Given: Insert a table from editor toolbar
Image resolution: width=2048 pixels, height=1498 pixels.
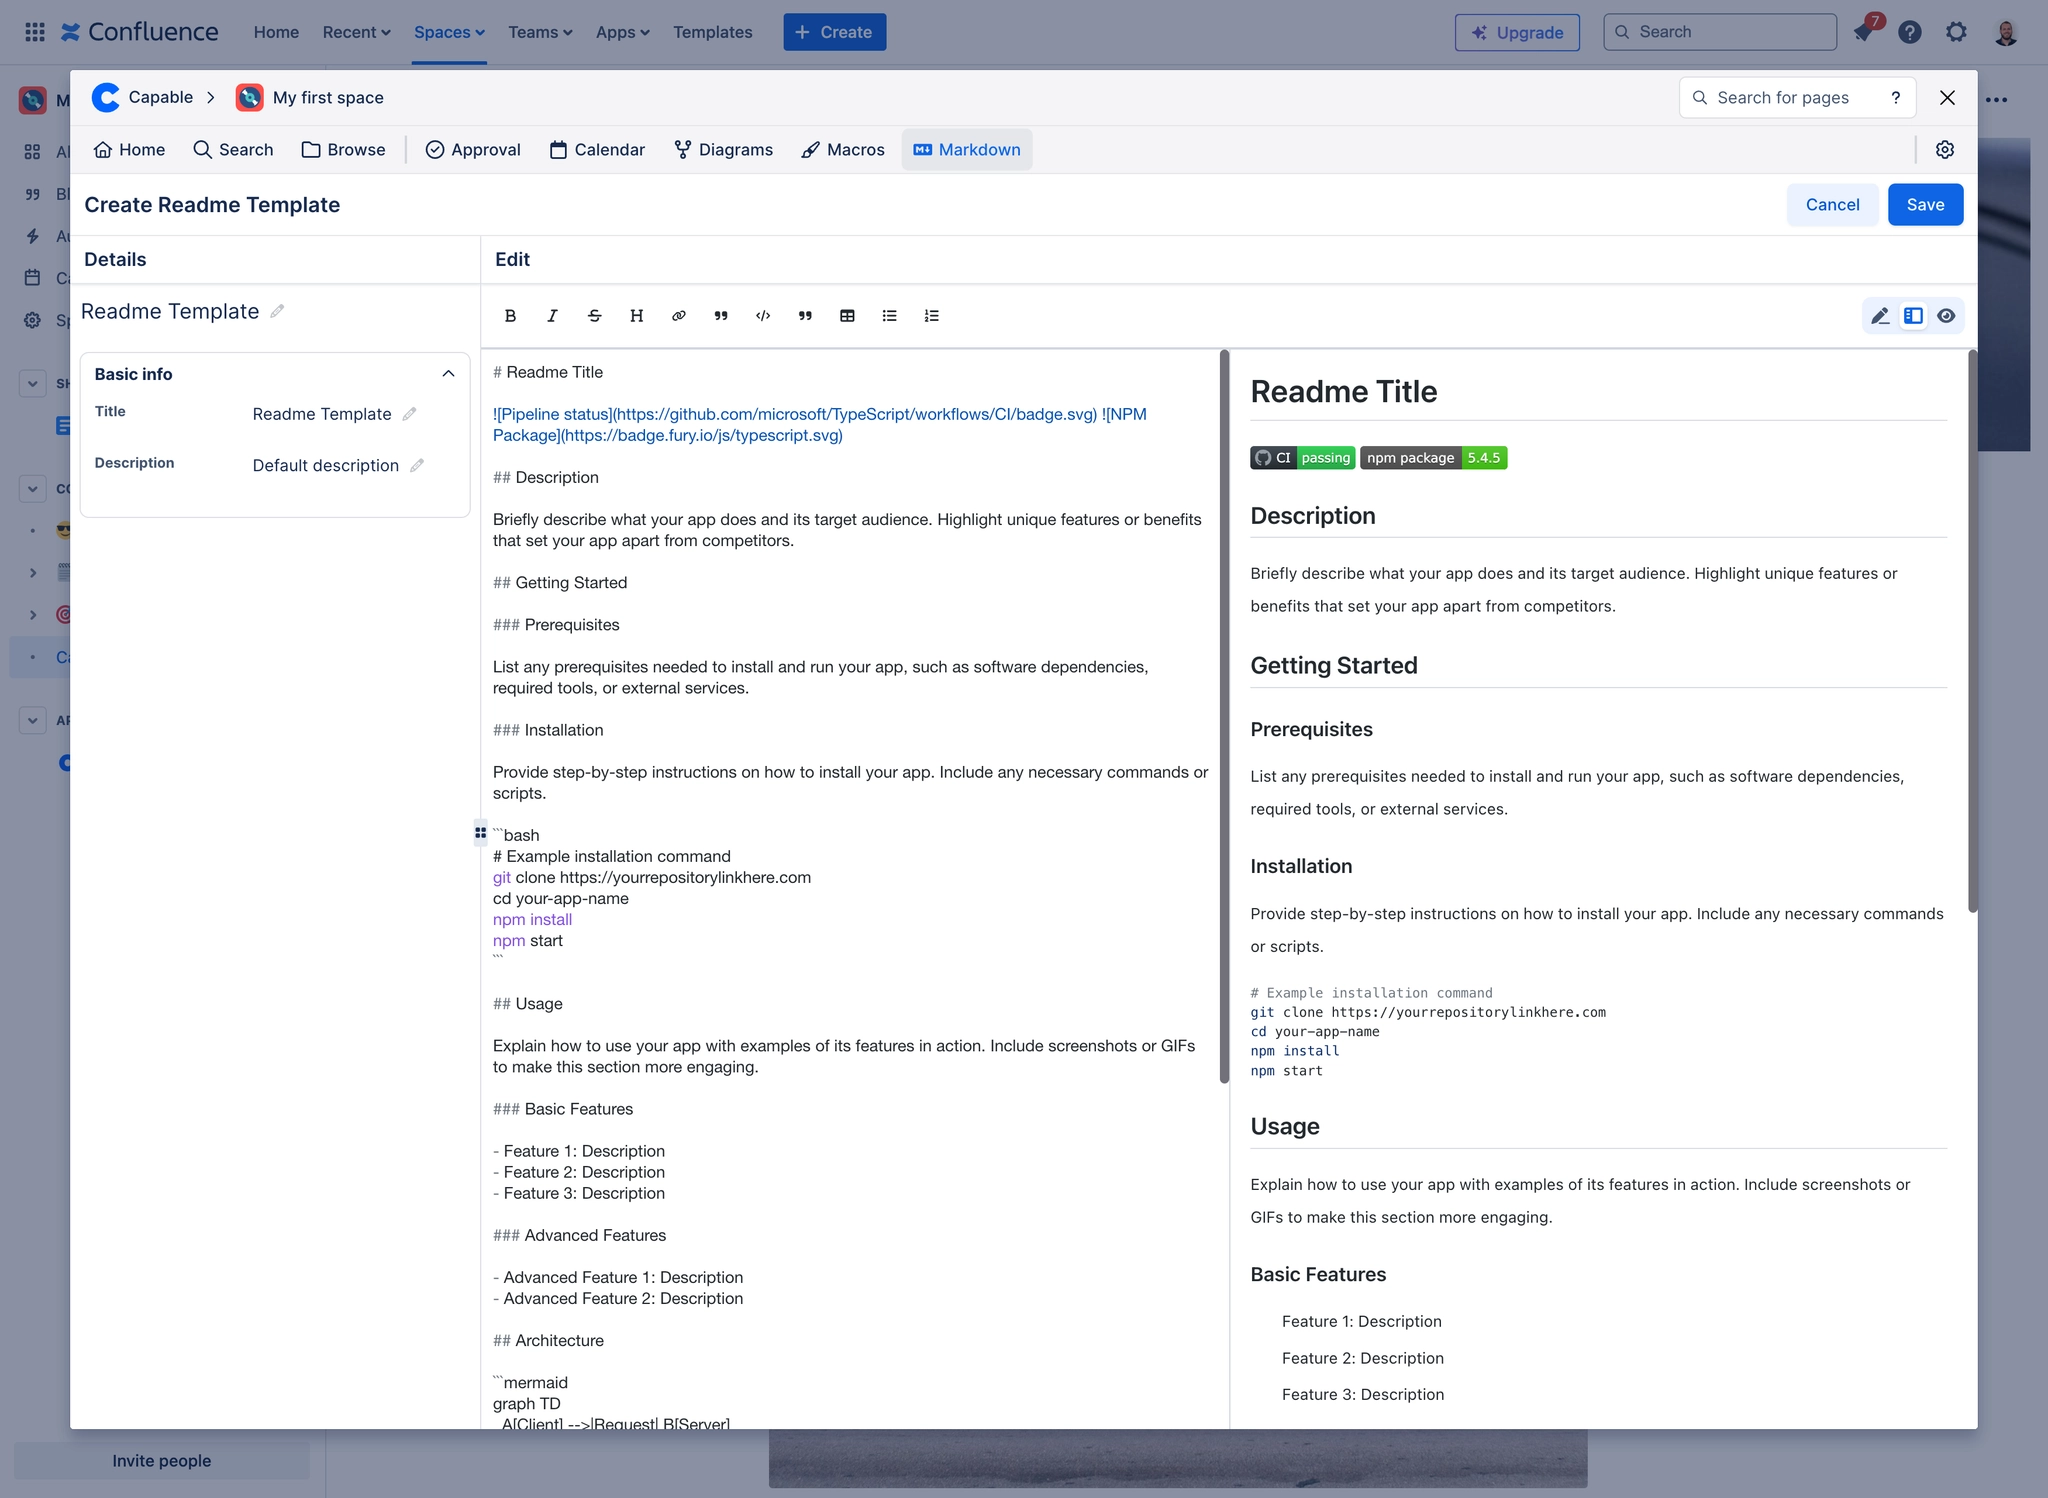Looking at the screenshot, I should (847, 316).
